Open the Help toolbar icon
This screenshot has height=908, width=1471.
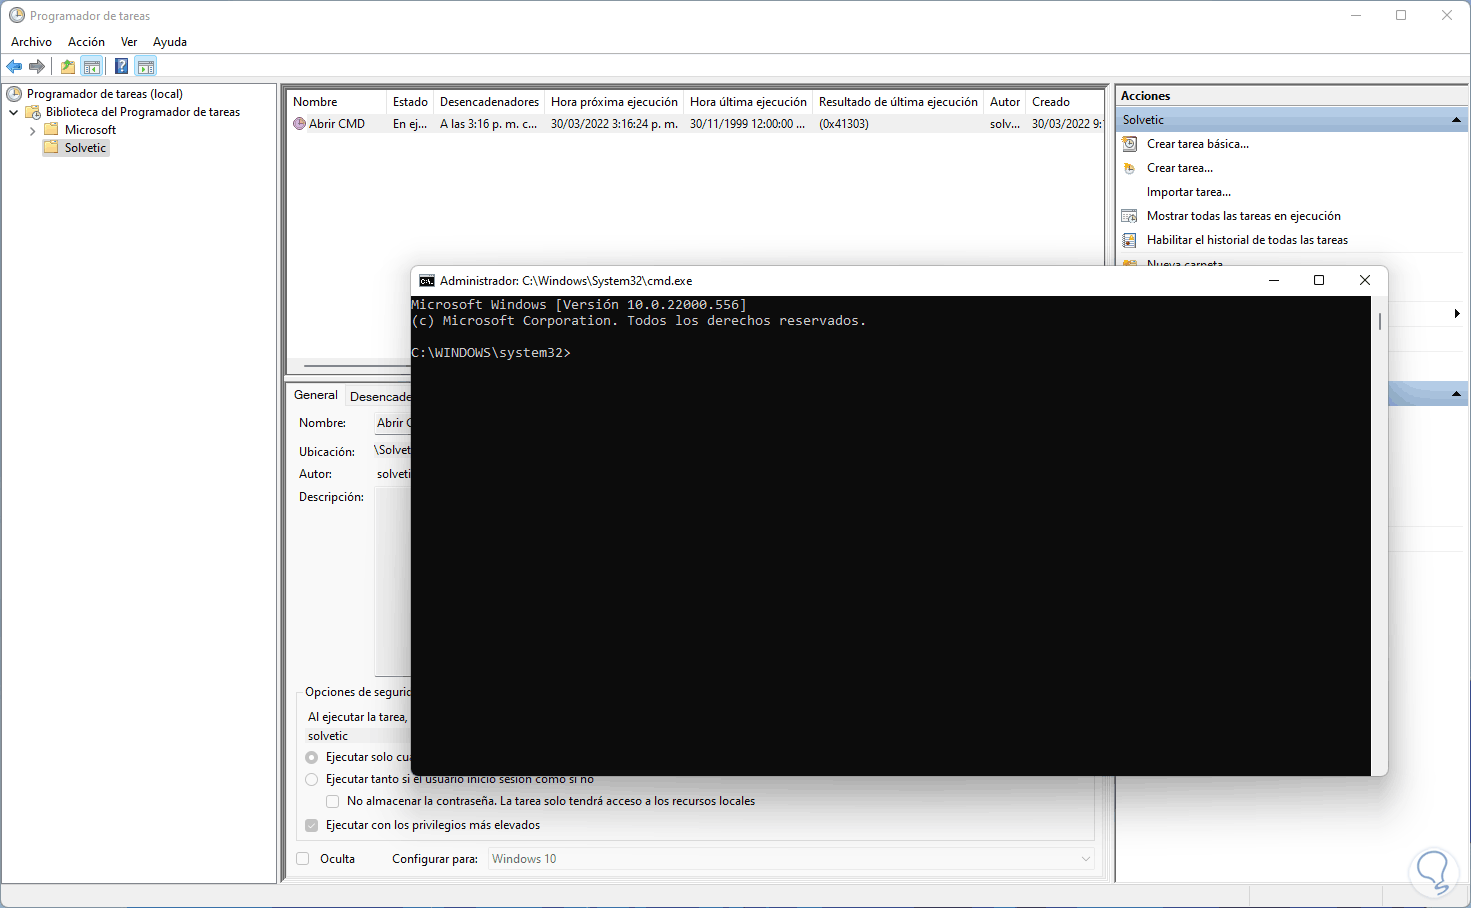pos(121,67)
